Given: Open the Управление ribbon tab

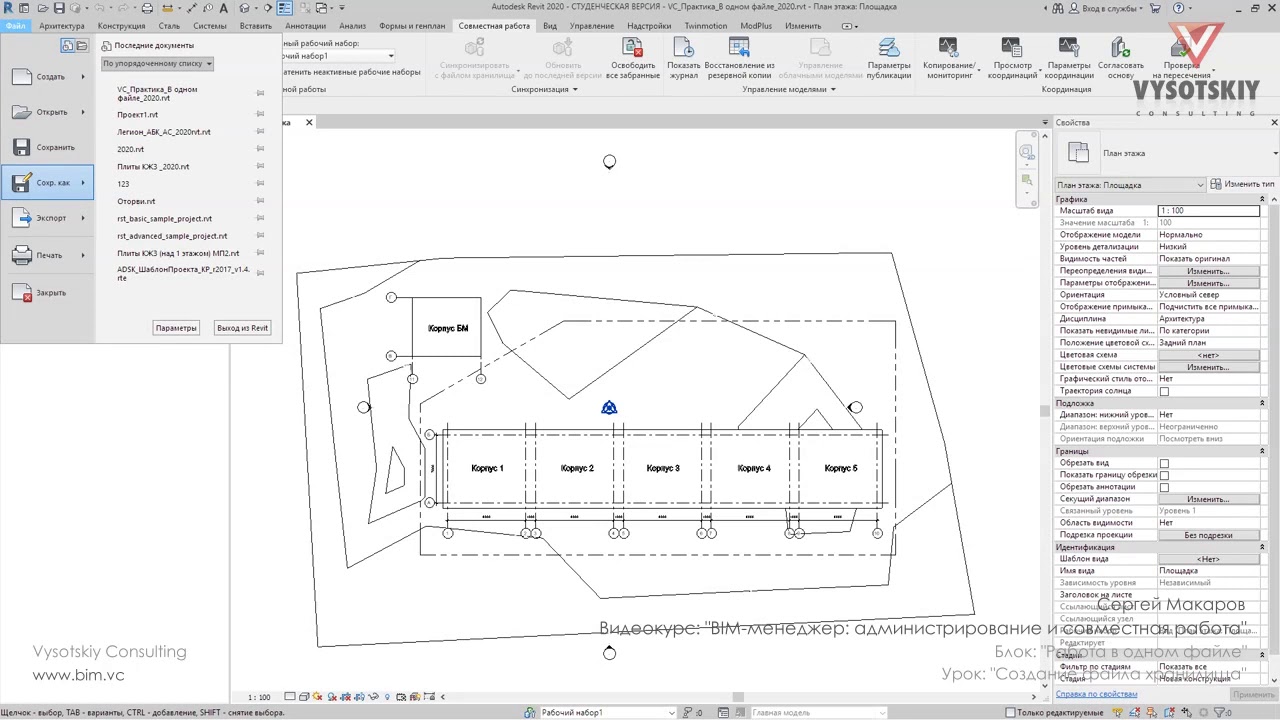Looking at the screenshot, I should pyautogui.click(x=592, y=25).
